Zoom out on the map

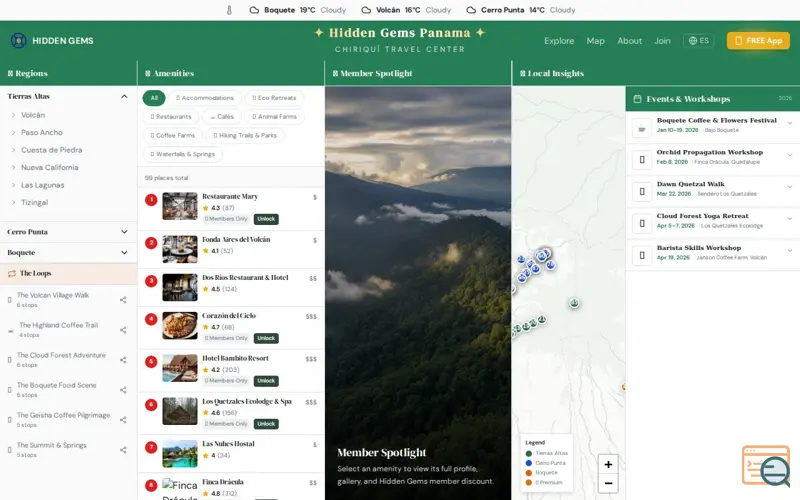(x=608, y=483)
